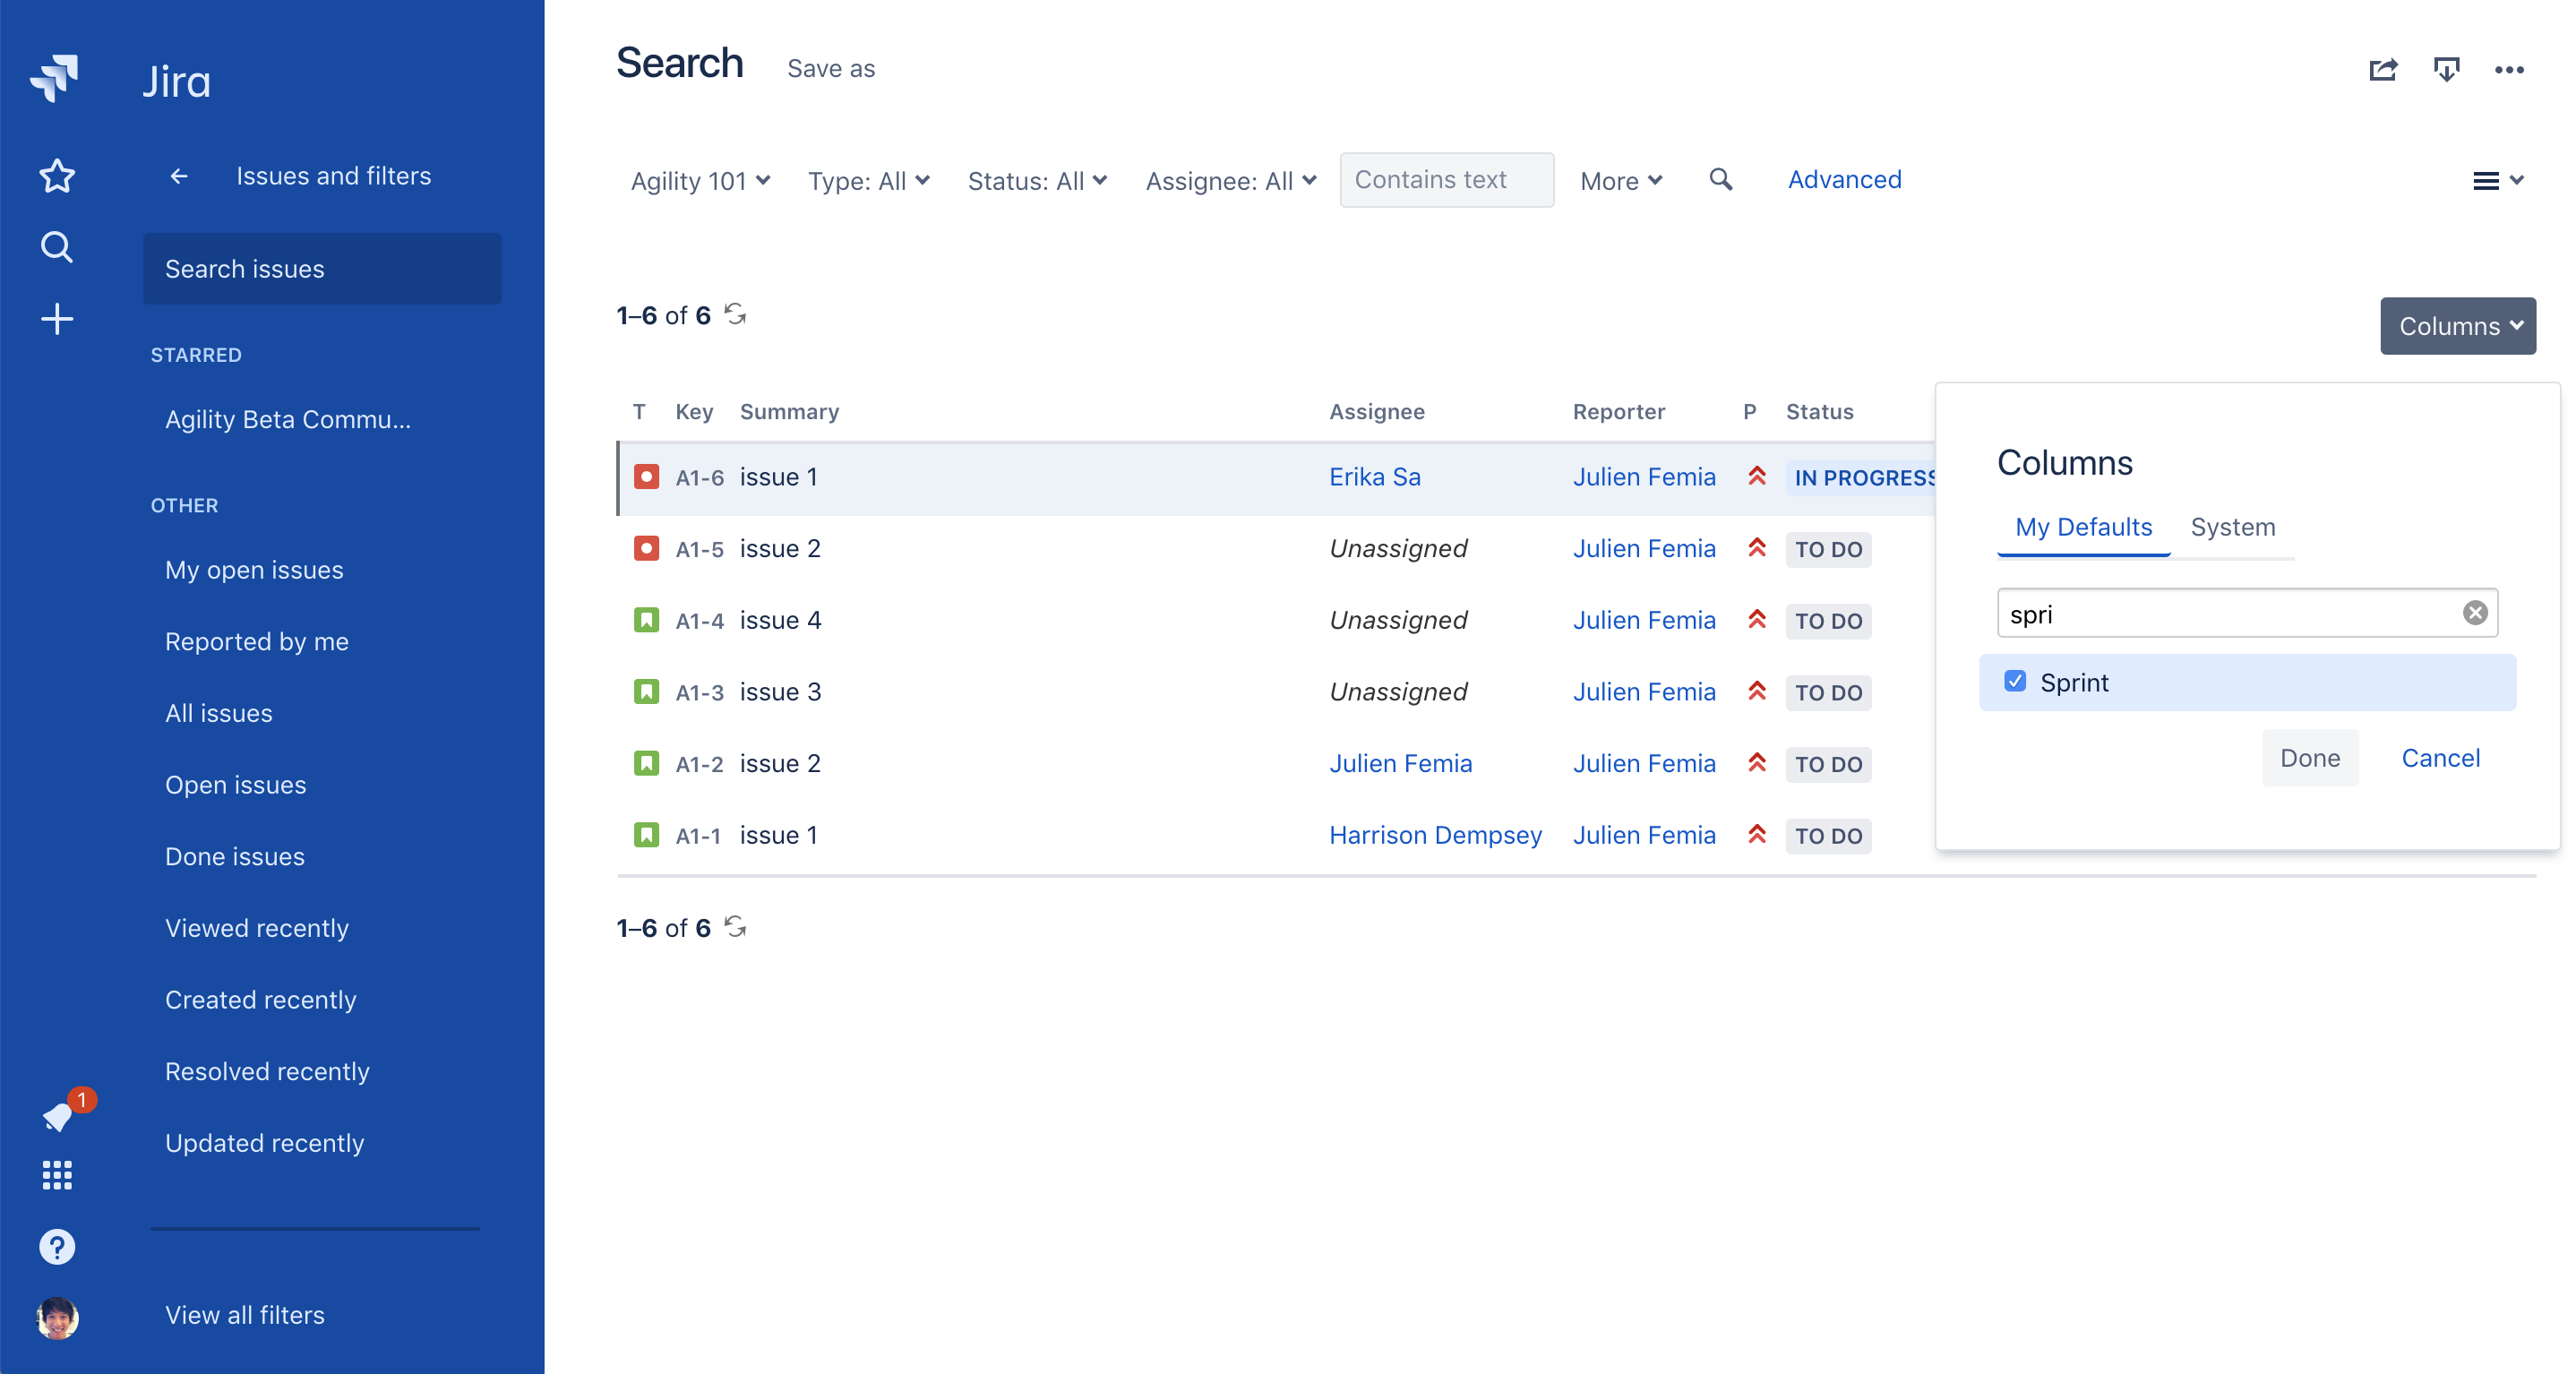This screenshot has height=1374, width=2576.
Task: Click the share icon near top right
Action: pos(2384,69)
